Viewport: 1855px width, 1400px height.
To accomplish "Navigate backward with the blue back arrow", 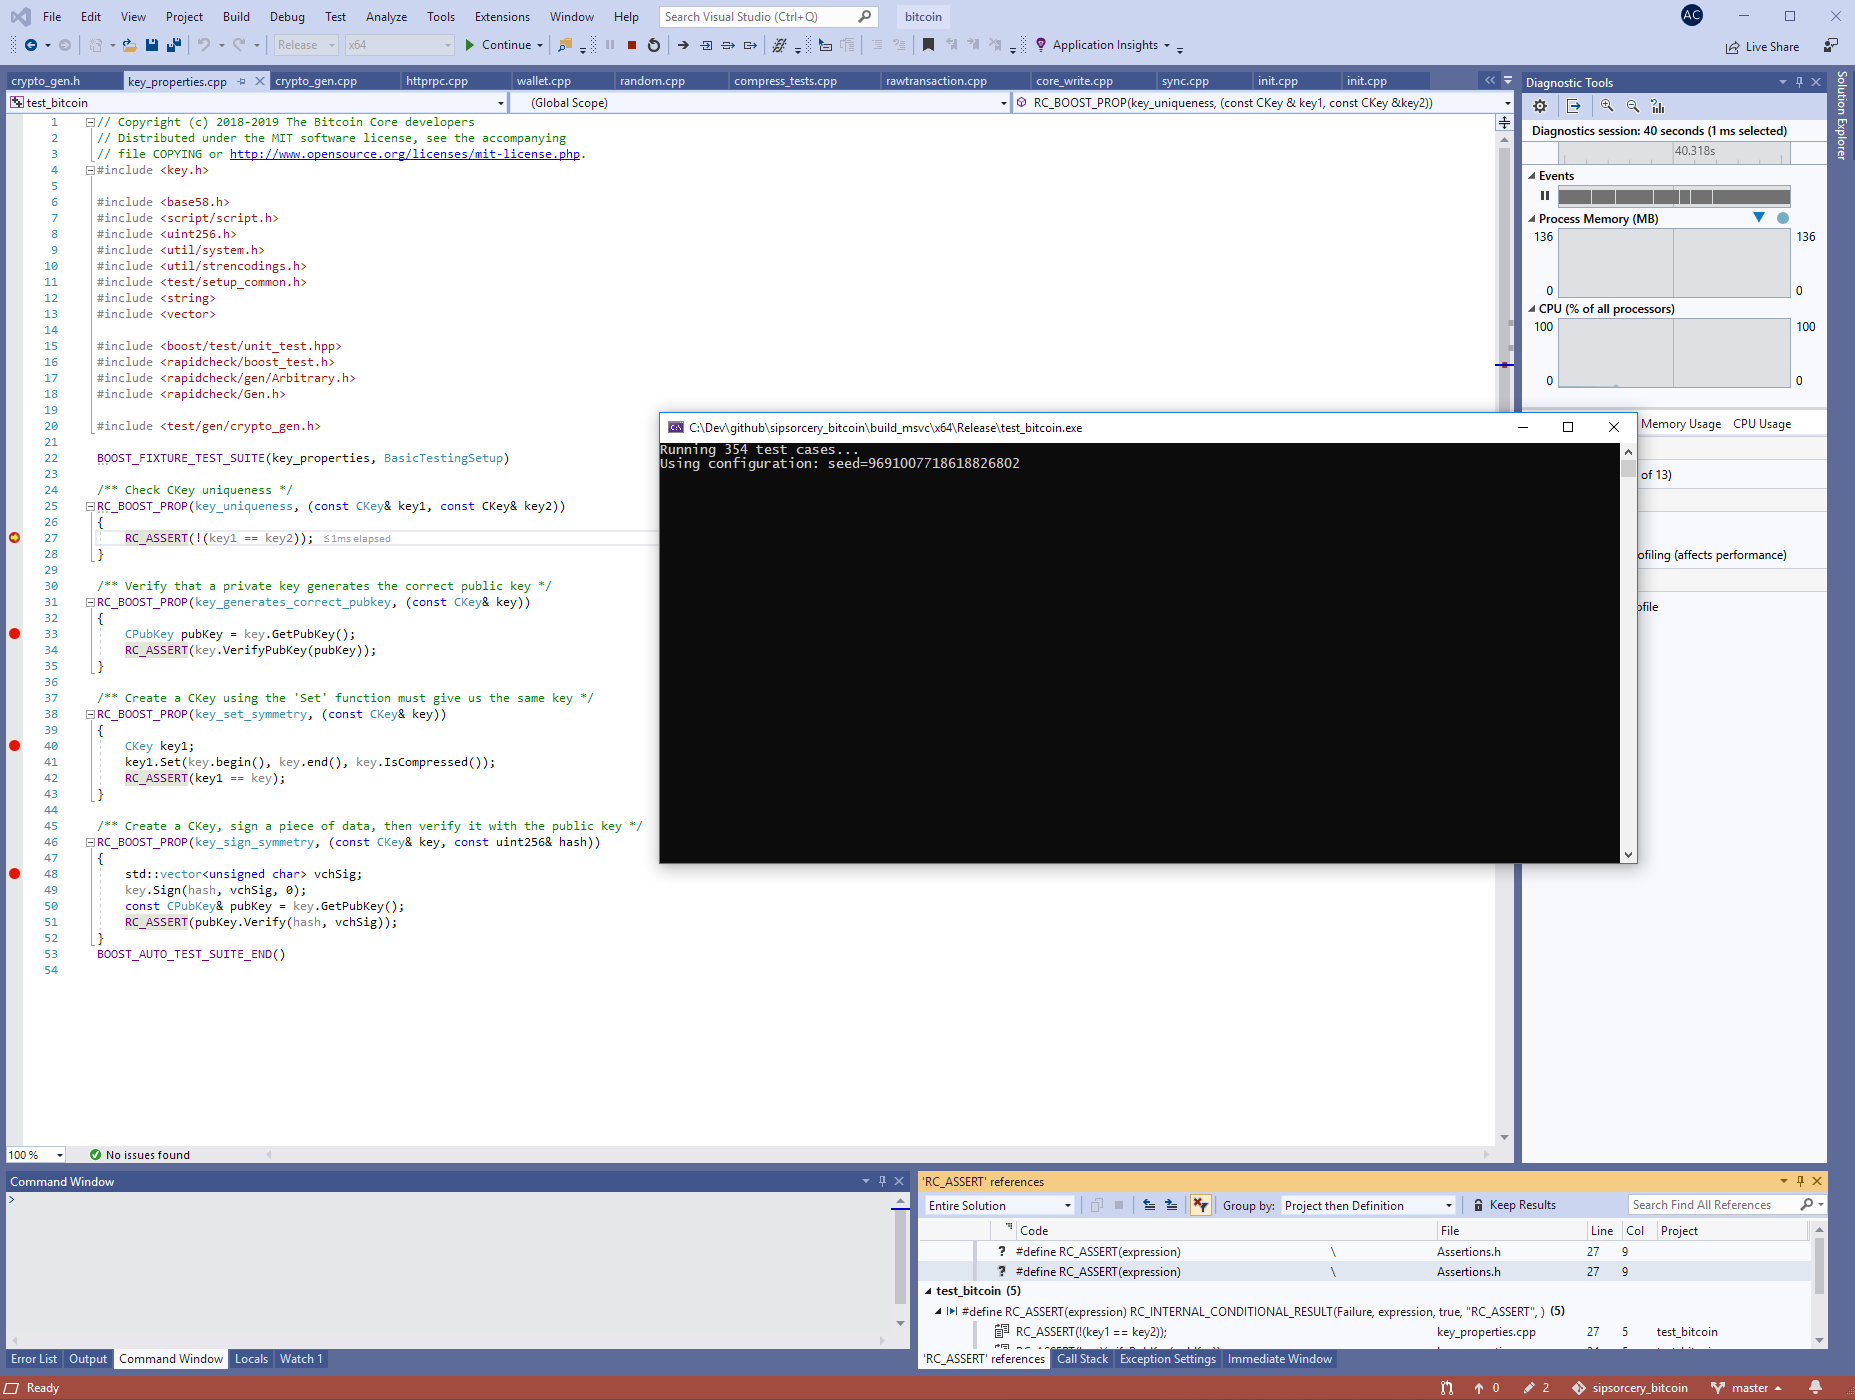I will pyautogui.click(x=31, y=45).
